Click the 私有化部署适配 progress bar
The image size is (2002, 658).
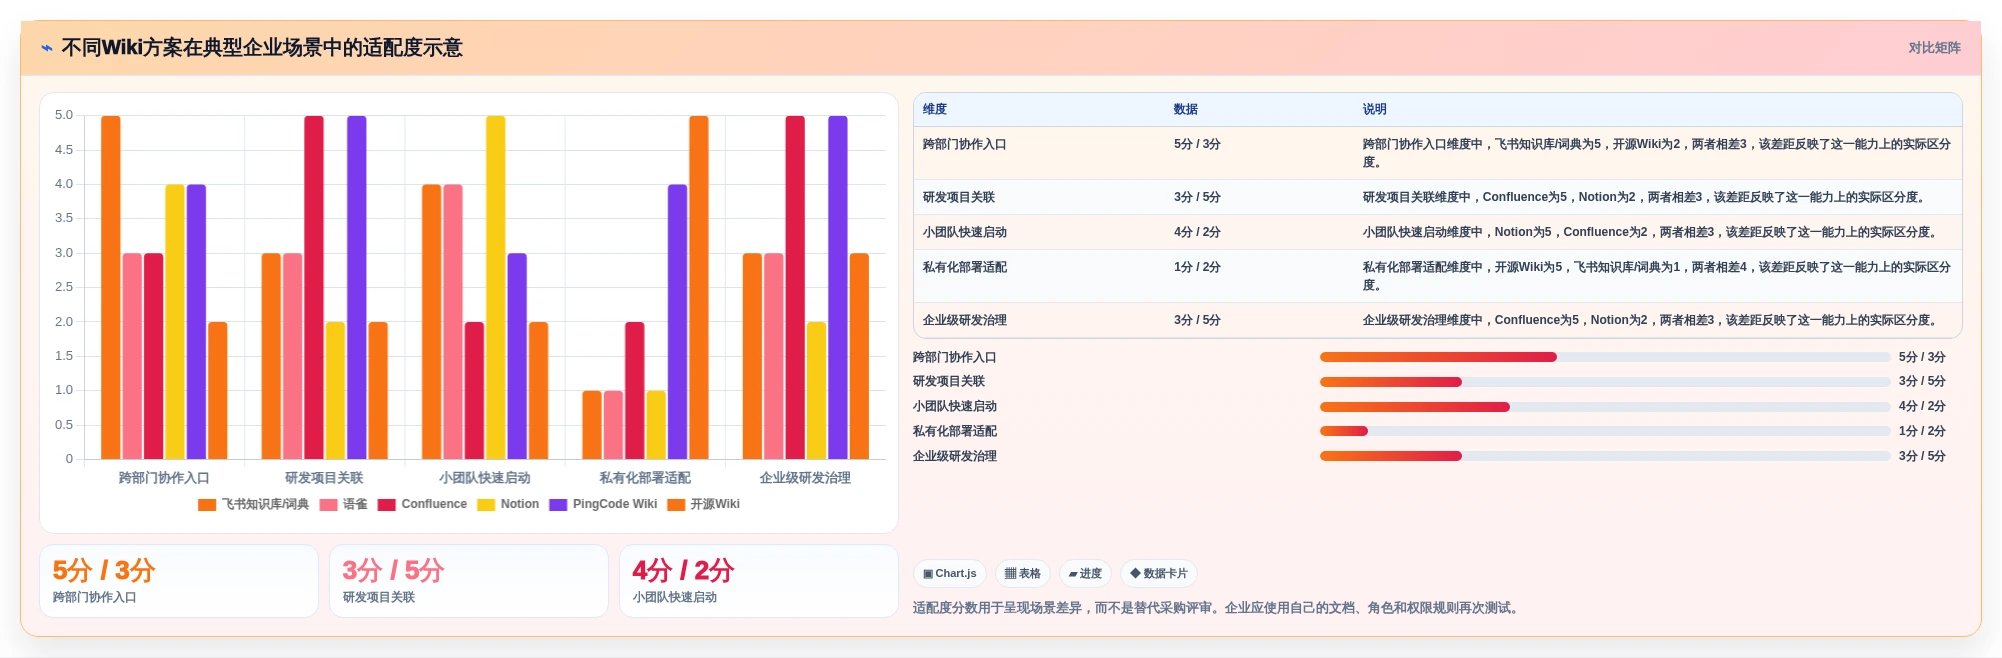pyautogui.click(x=1605, y=431)
